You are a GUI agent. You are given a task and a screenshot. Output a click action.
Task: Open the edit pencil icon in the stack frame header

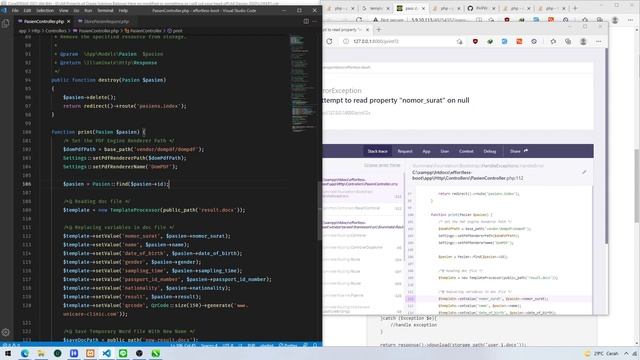[x=584, y=172]
